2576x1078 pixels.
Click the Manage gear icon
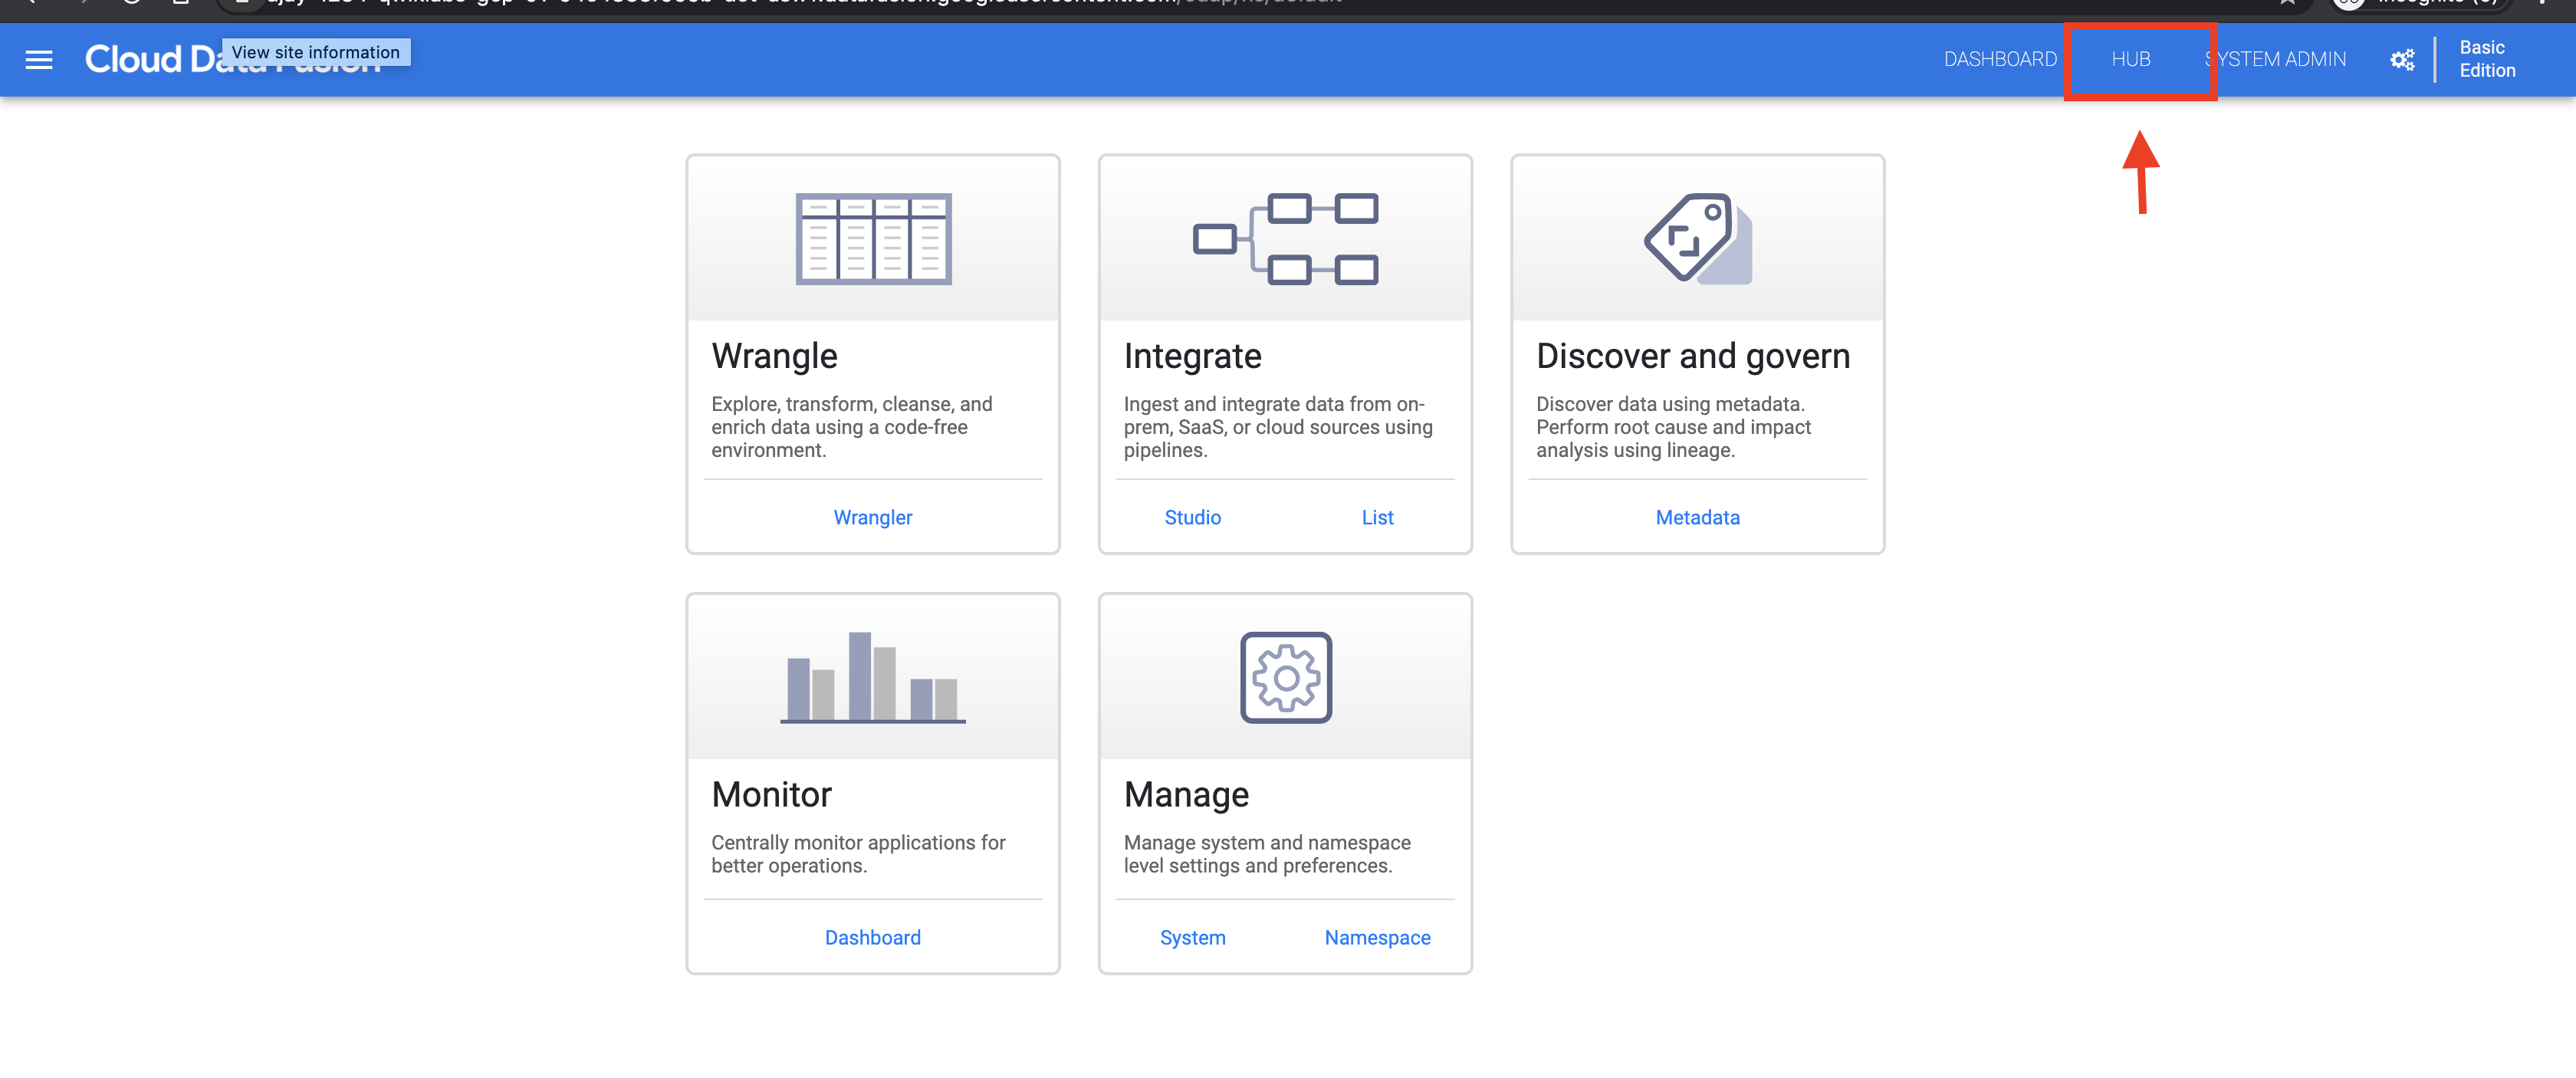pyautogui.click(x=1286, y=677)
